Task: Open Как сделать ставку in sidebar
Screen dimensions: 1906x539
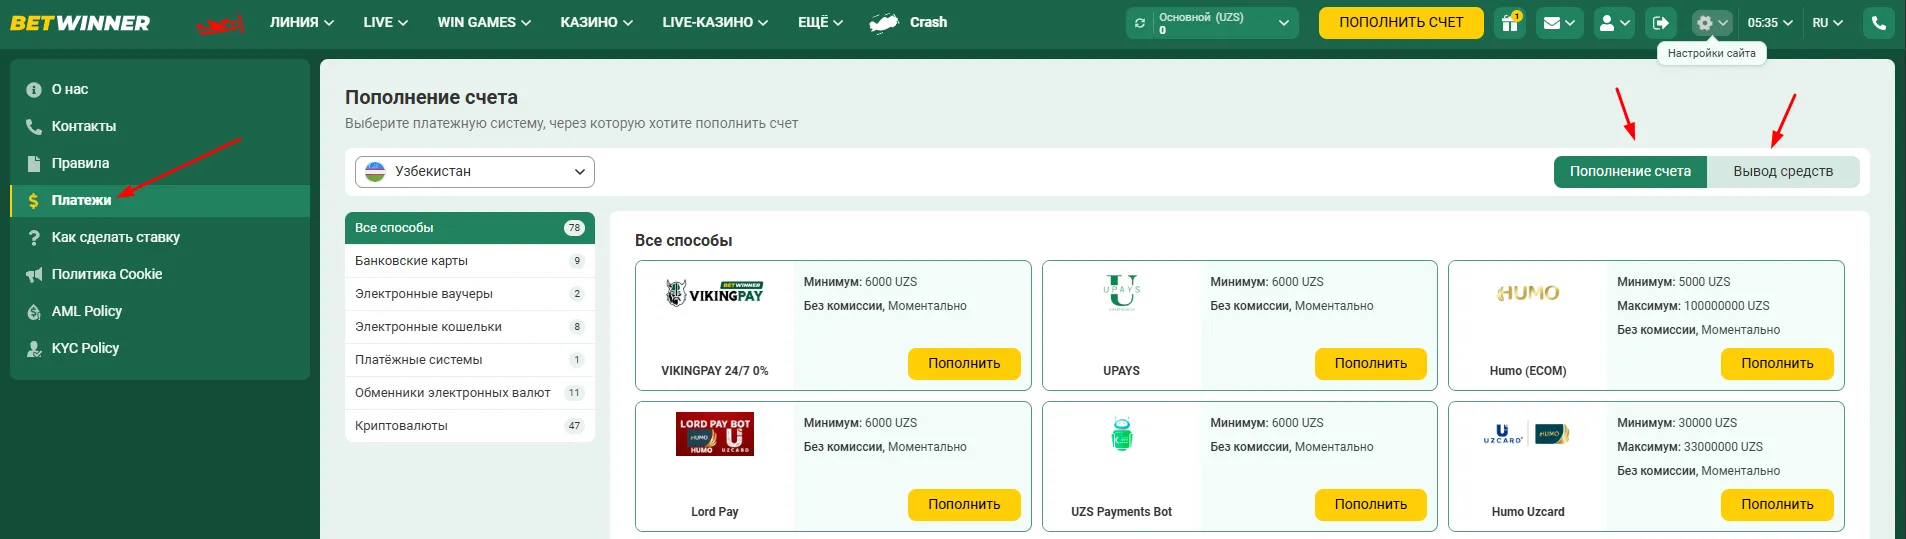Action: pyautogui.click(x=160, y=238)
